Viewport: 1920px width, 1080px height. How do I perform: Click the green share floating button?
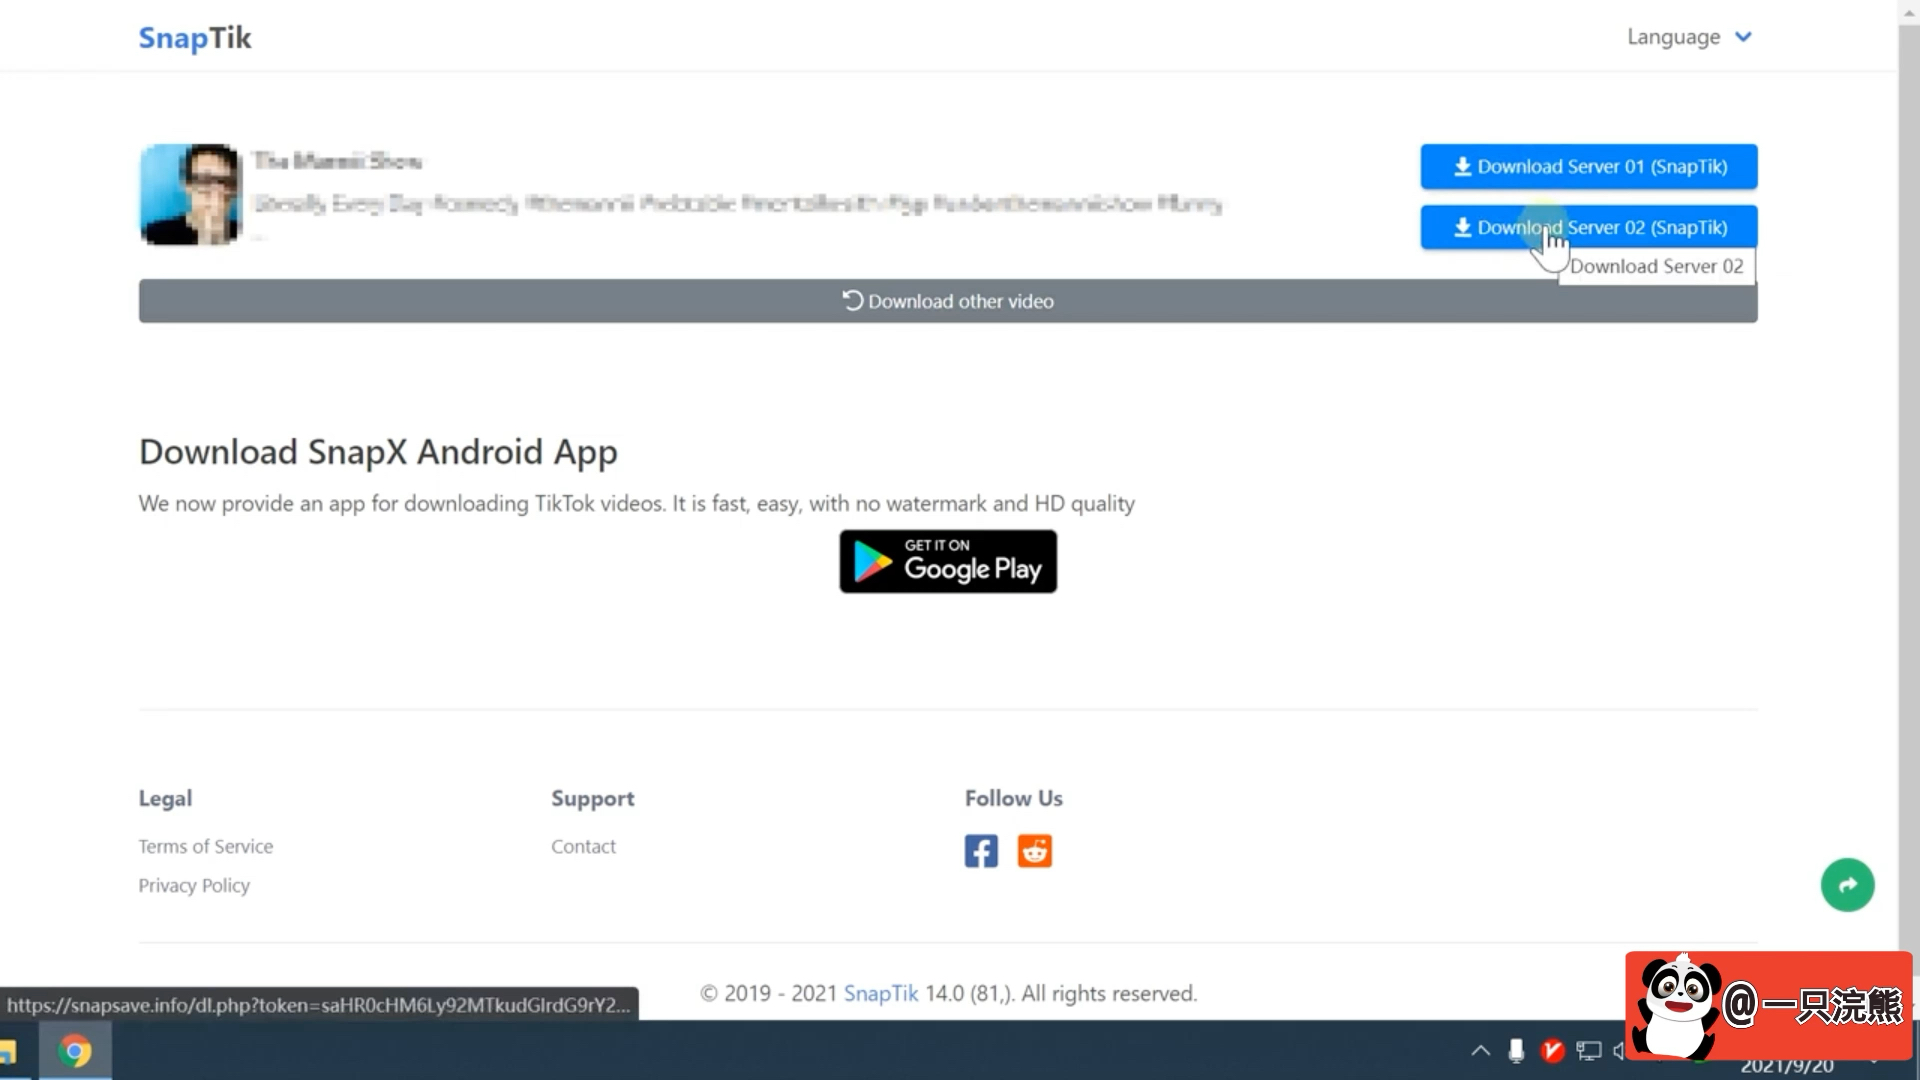[x=1847, y=885]
